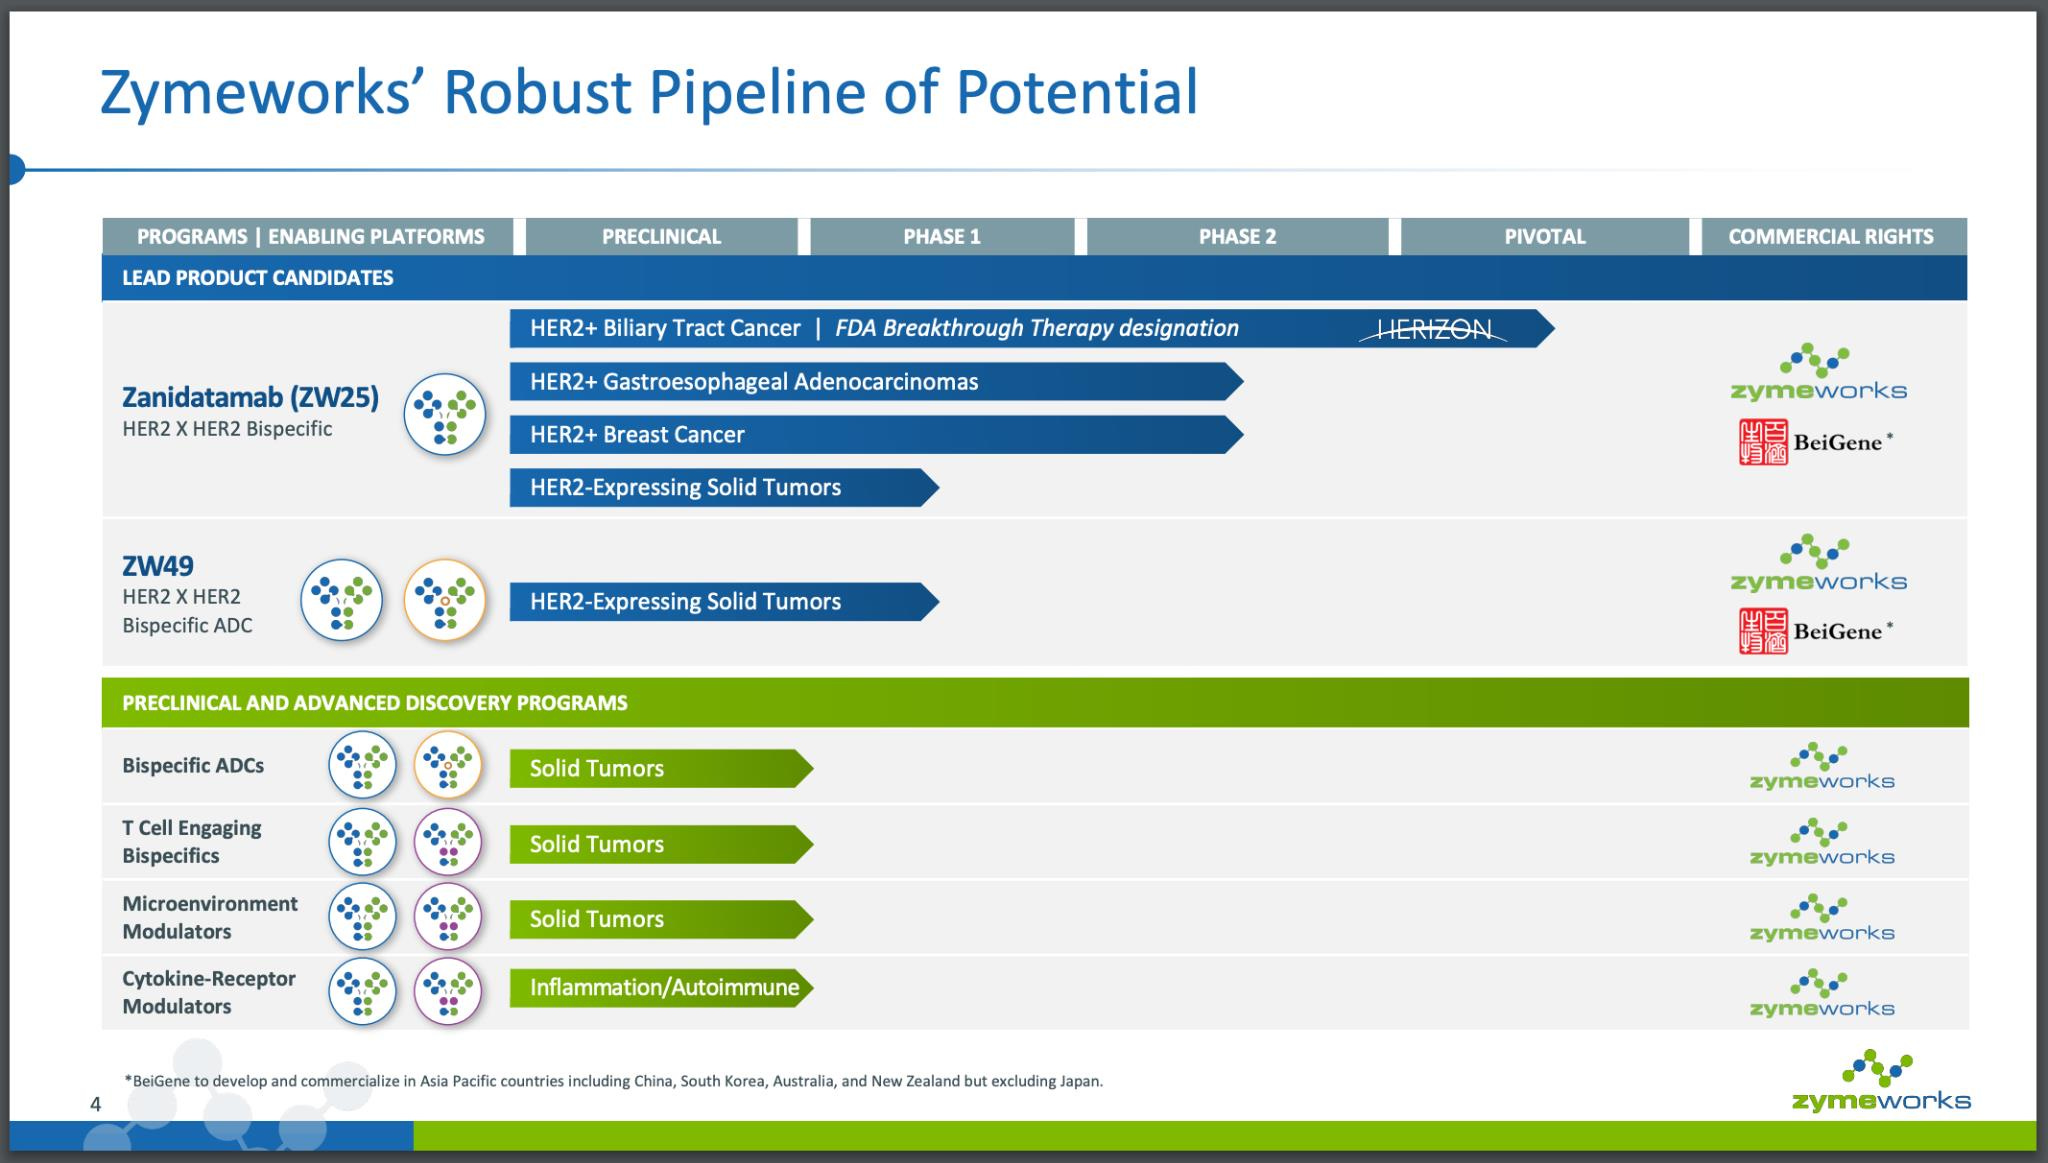Click the Zymeworks logo at slide footer
Image resolution: width=2048 pixels, height=1163 pixels.
1881,1082
